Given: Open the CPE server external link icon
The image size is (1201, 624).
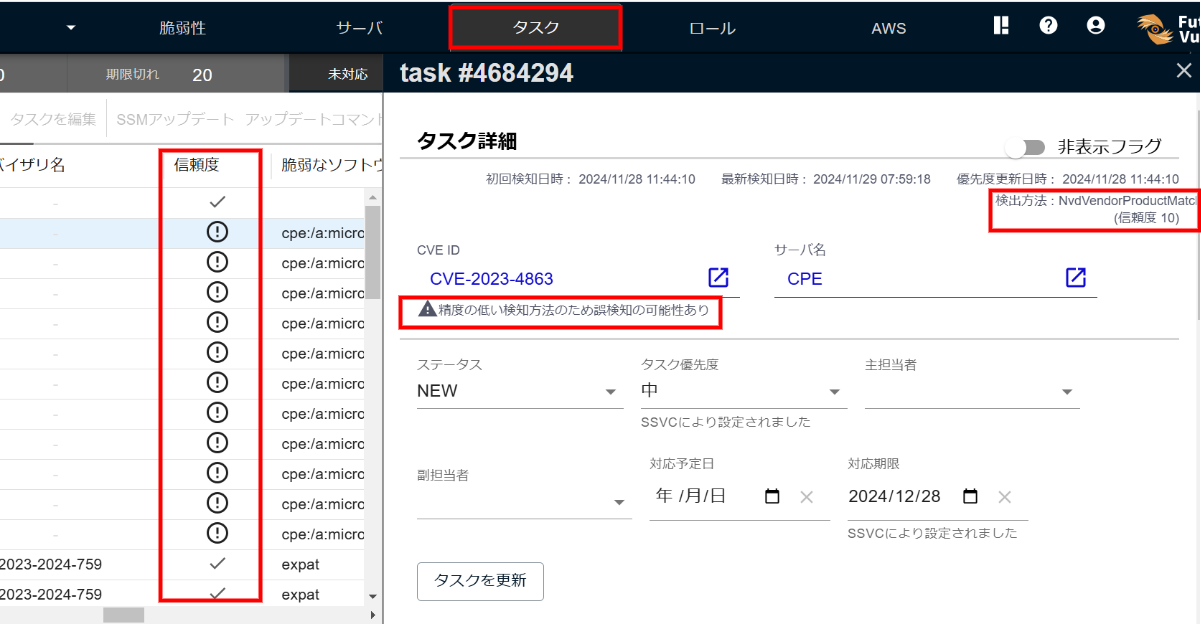Looking at the screenshot, I should coord(1075,278).
